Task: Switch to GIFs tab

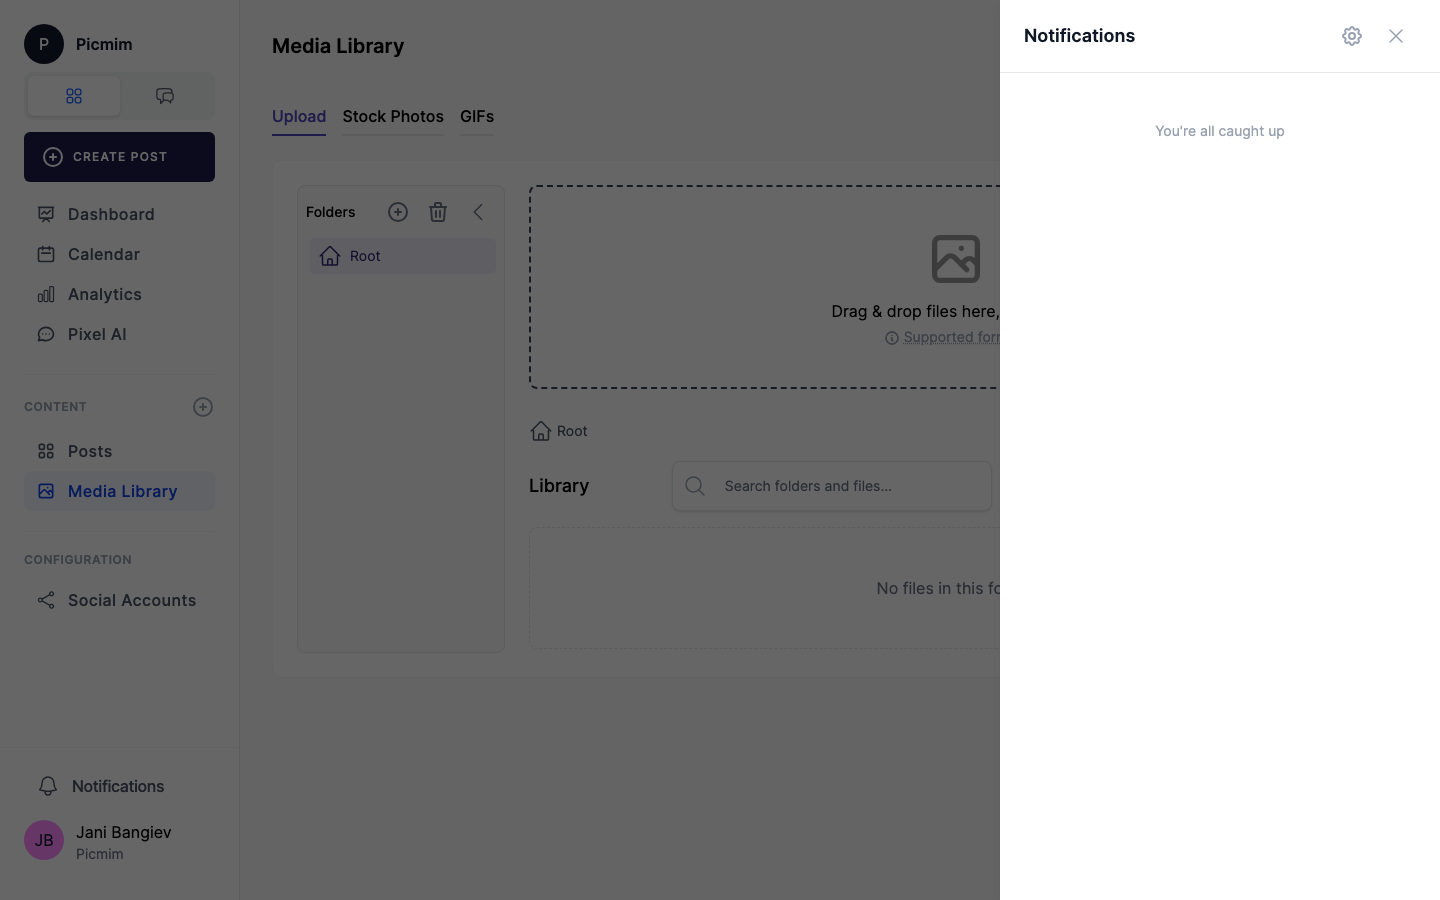Action: click(x=477, y=116)
